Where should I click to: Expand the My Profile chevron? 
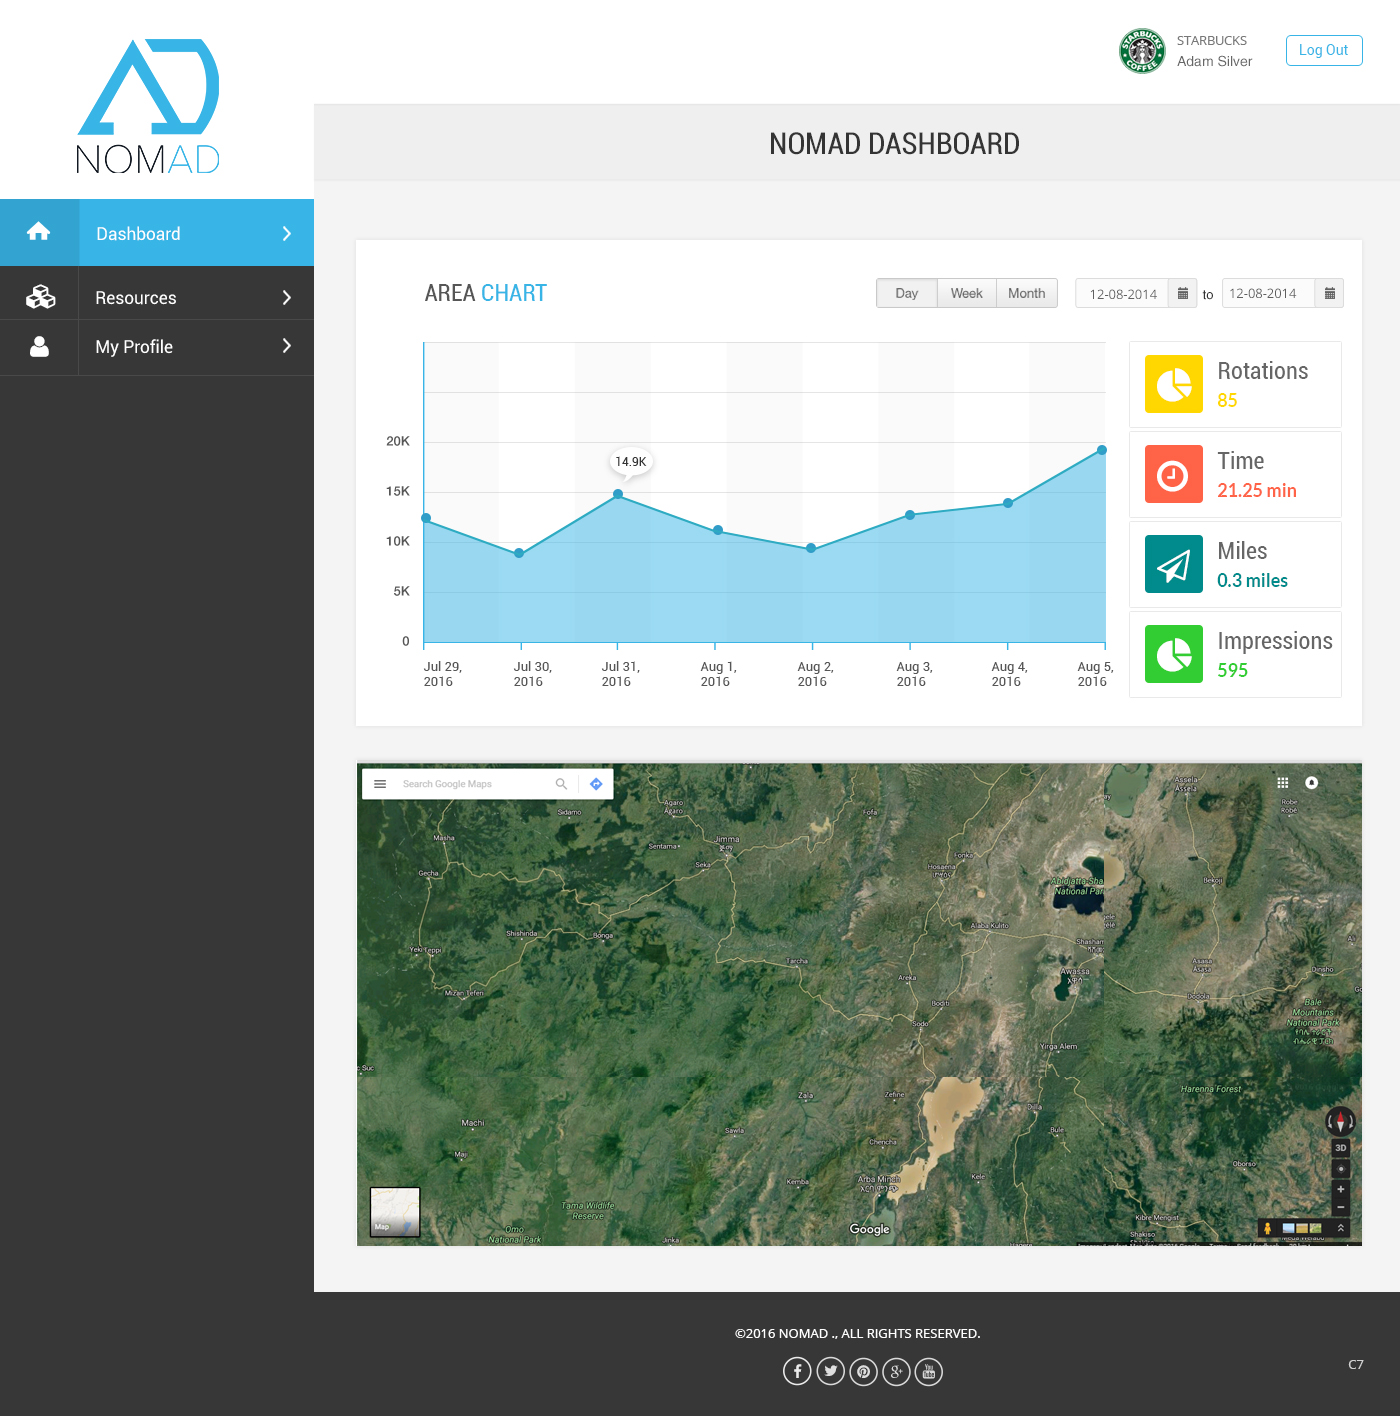coord(287,346)
